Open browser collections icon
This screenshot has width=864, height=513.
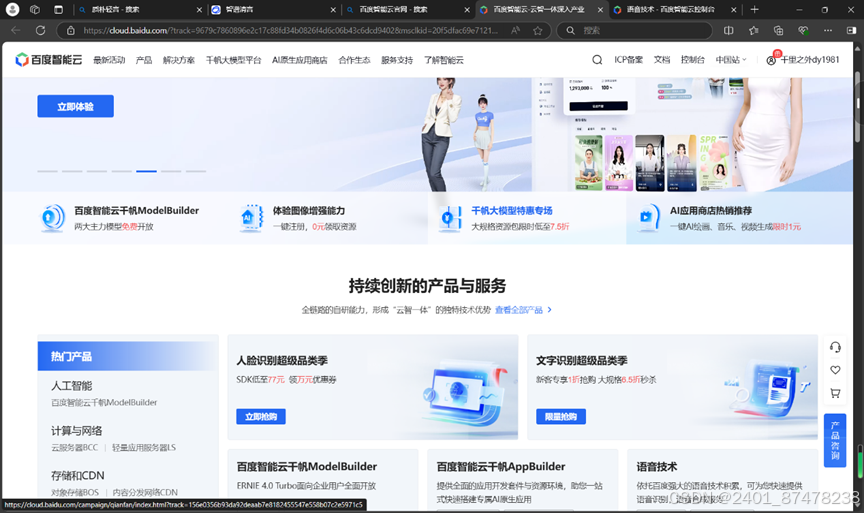[779, 30]
